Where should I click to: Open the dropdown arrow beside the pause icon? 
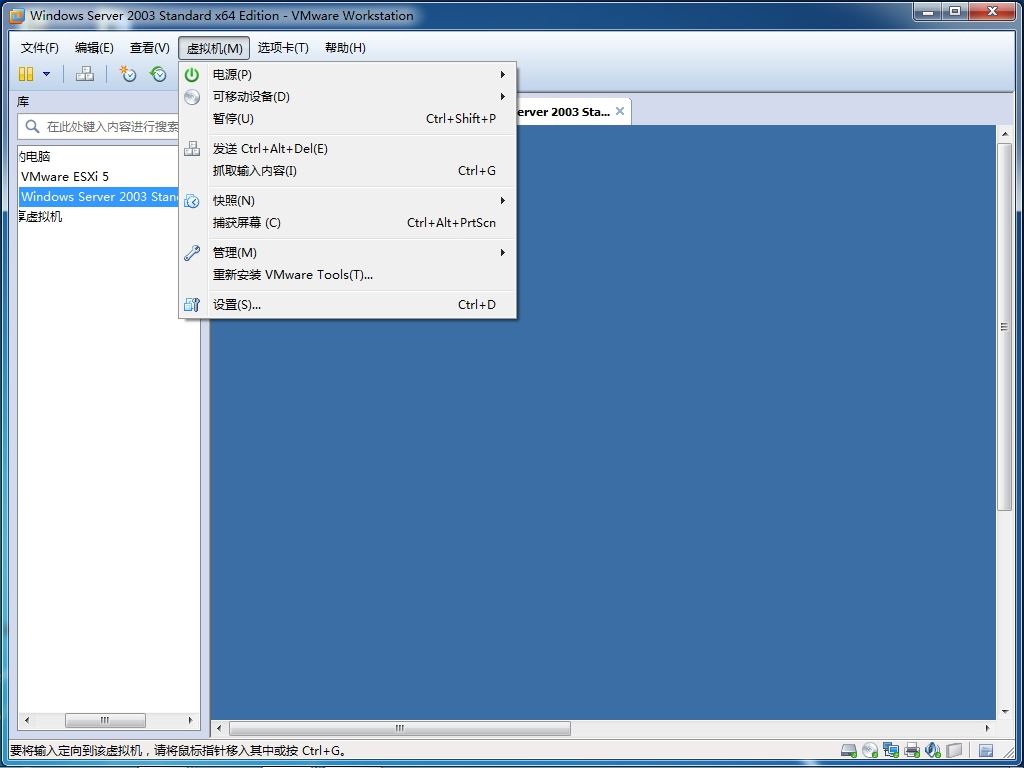coord(46,74)
